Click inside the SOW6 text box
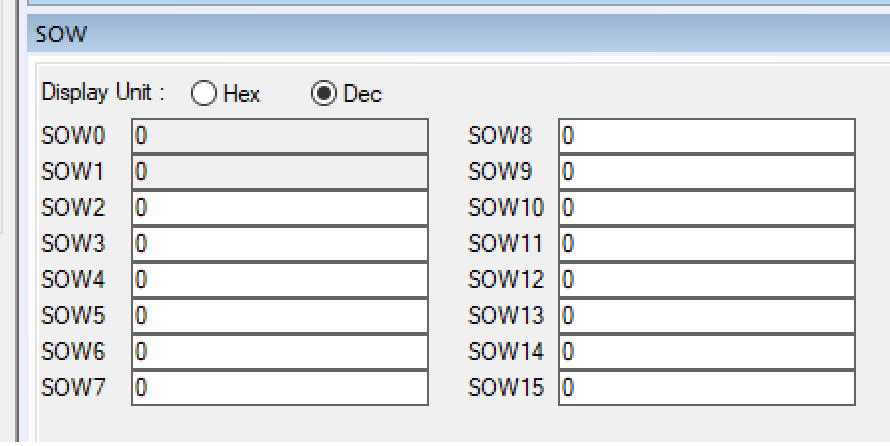890x446 pixels. 279,352
